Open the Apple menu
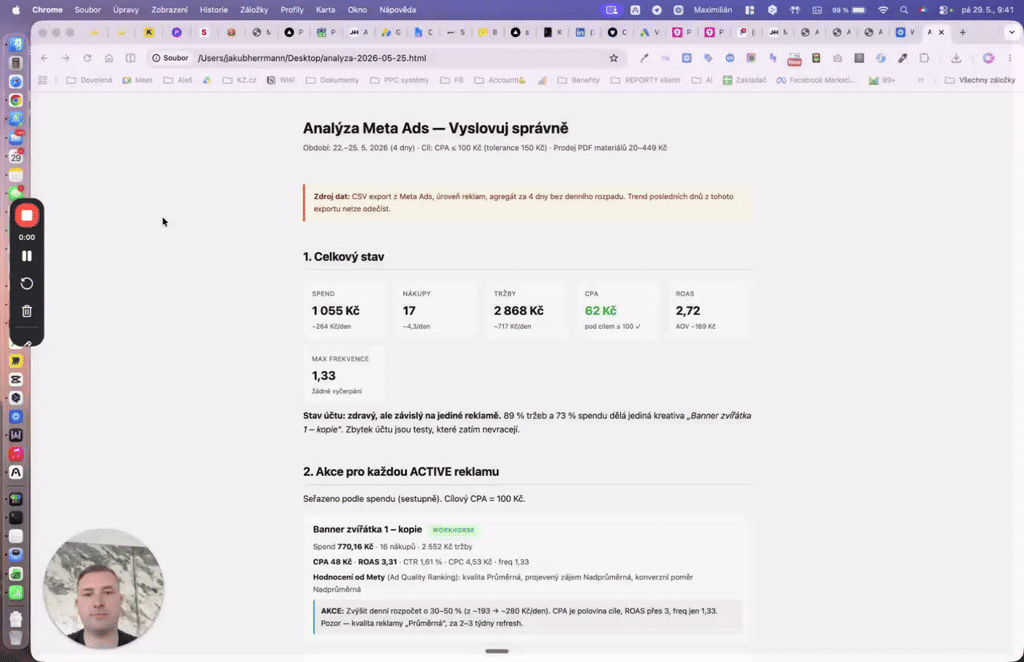Screen dimensions: 1024x662 tap(16, 10)
